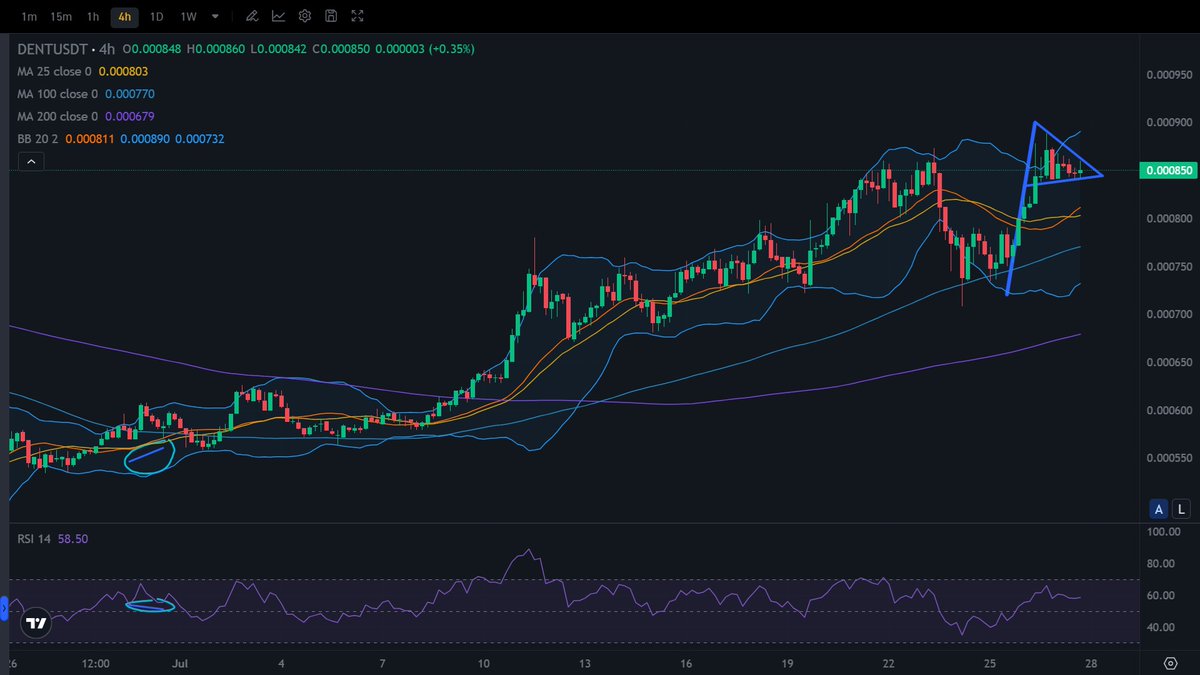Switch to the 1W timeframe
Screen dimensions: 1200x675
pos(188,16)
